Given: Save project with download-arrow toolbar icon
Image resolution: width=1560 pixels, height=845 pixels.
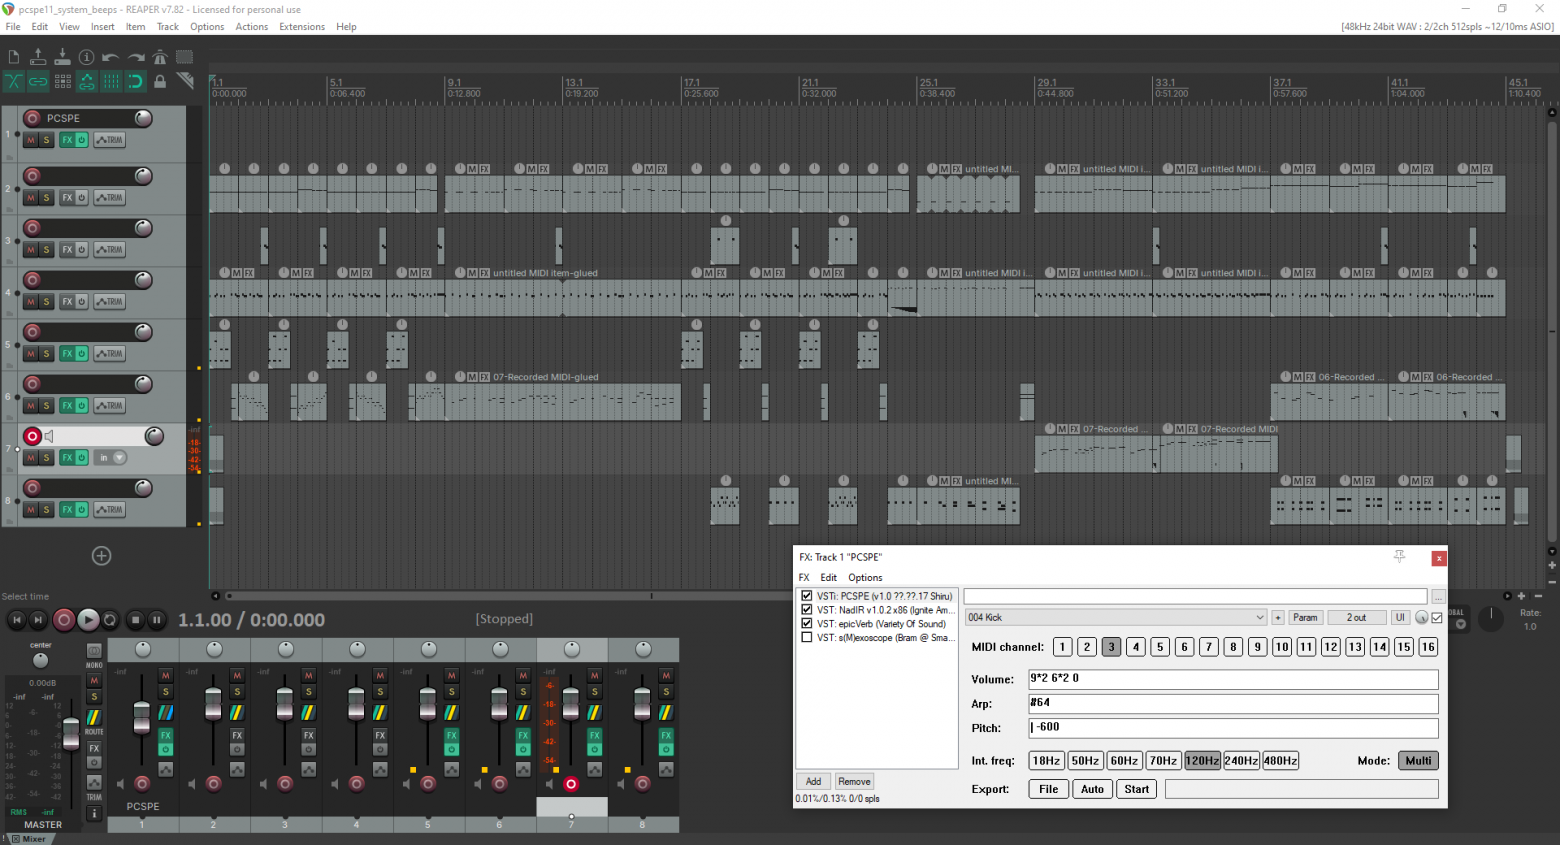Looking at the screenshot, I should pos(62,58).
